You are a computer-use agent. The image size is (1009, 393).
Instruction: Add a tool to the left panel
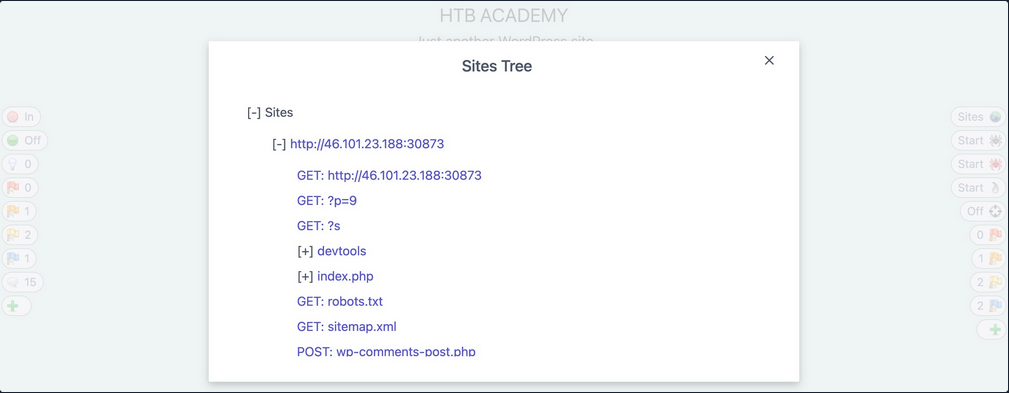pos(16,306)
